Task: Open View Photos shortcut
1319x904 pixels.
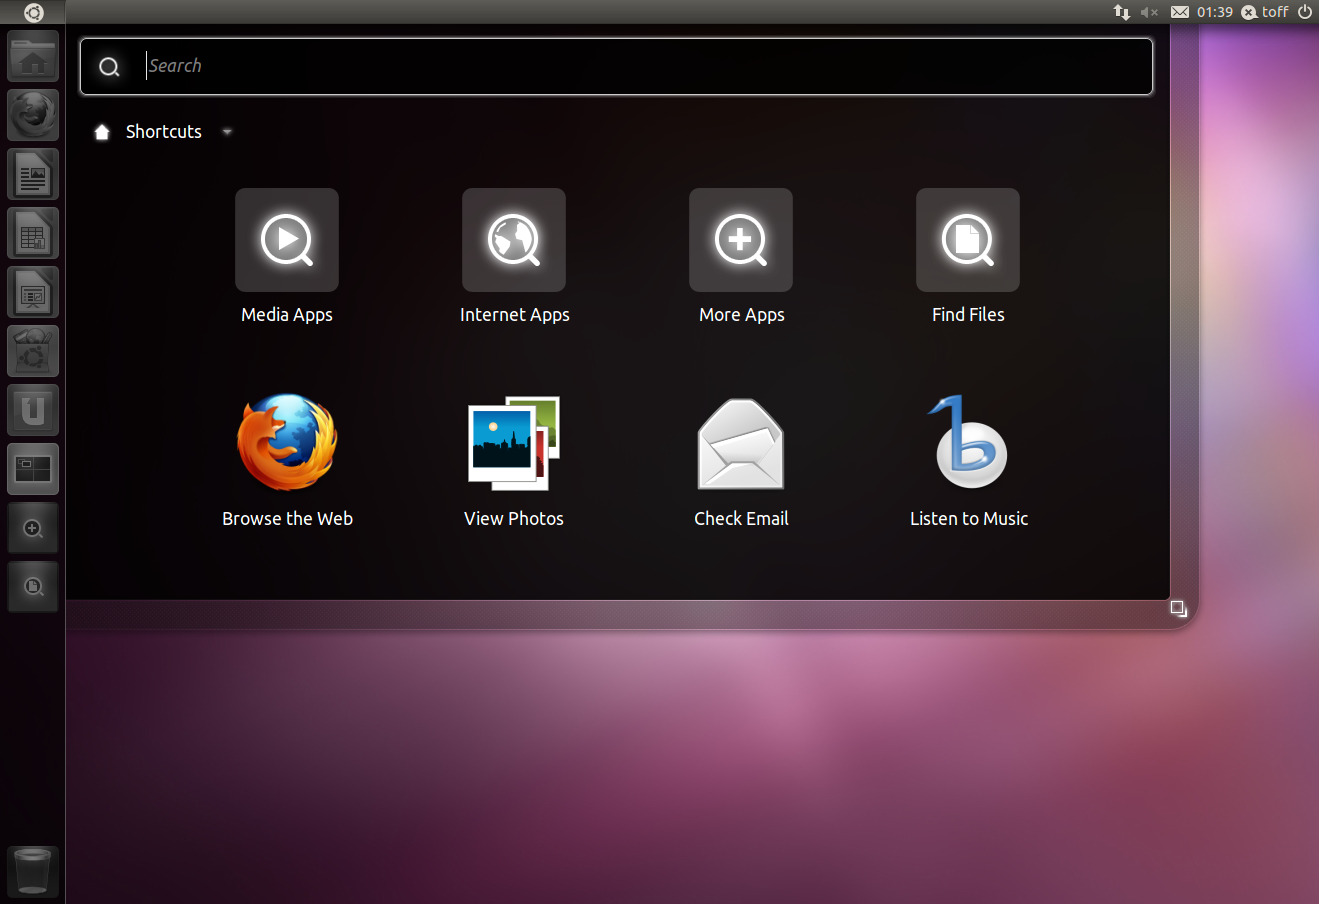Action: click(514, 443)
